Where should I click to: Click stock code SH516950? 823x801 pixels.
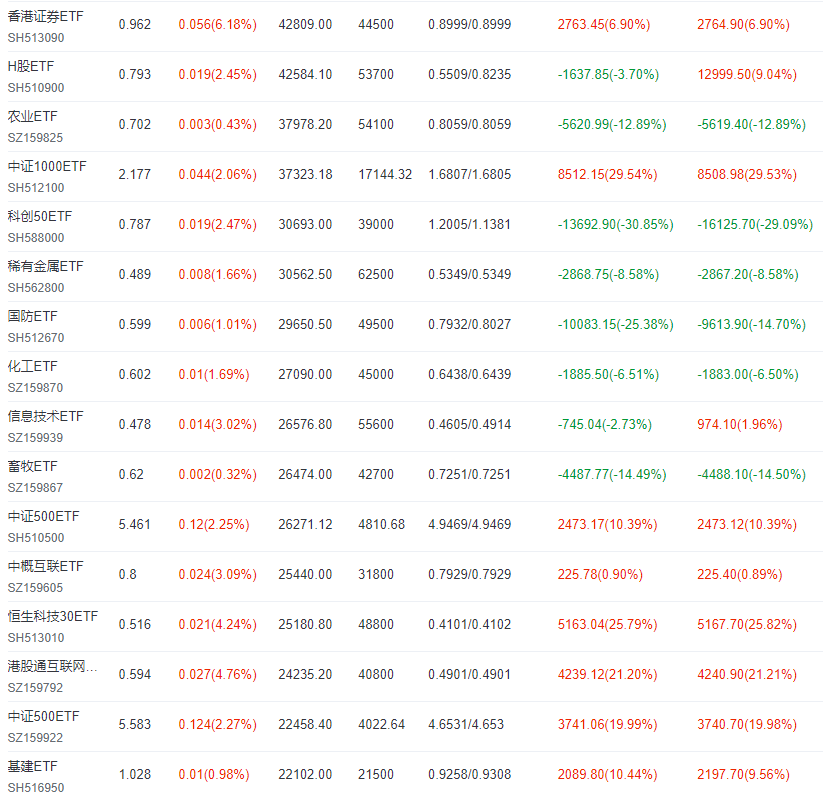[x=36, y=787]
